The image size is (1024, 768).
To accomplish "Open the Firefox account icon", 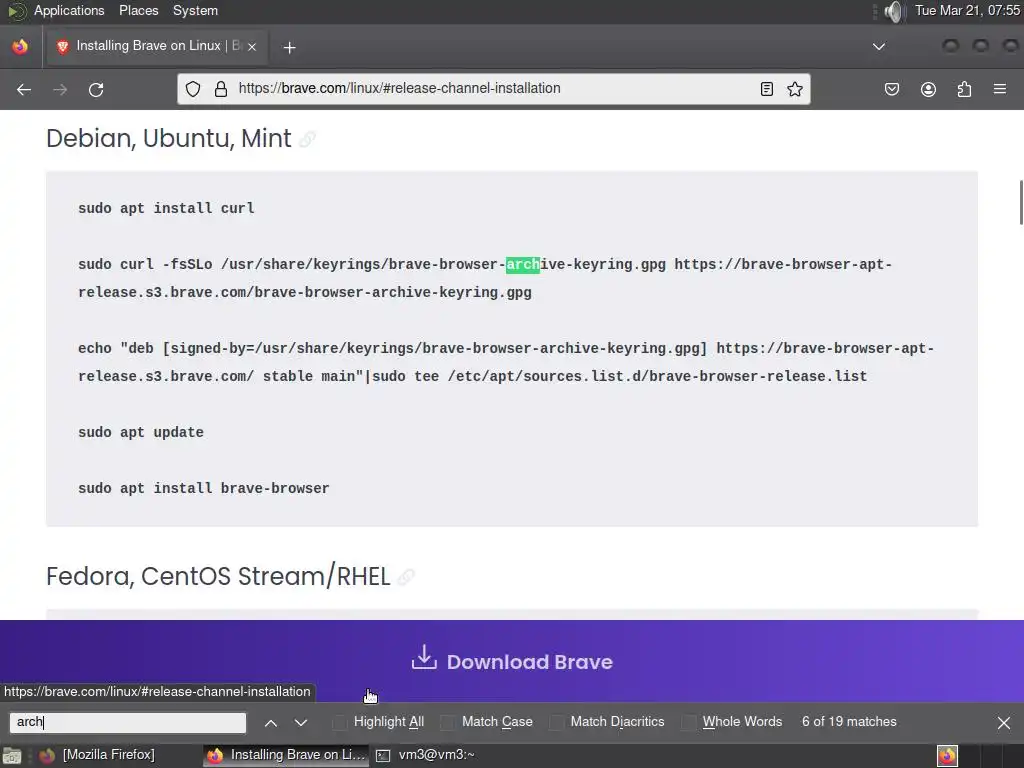I will [928, 89].
